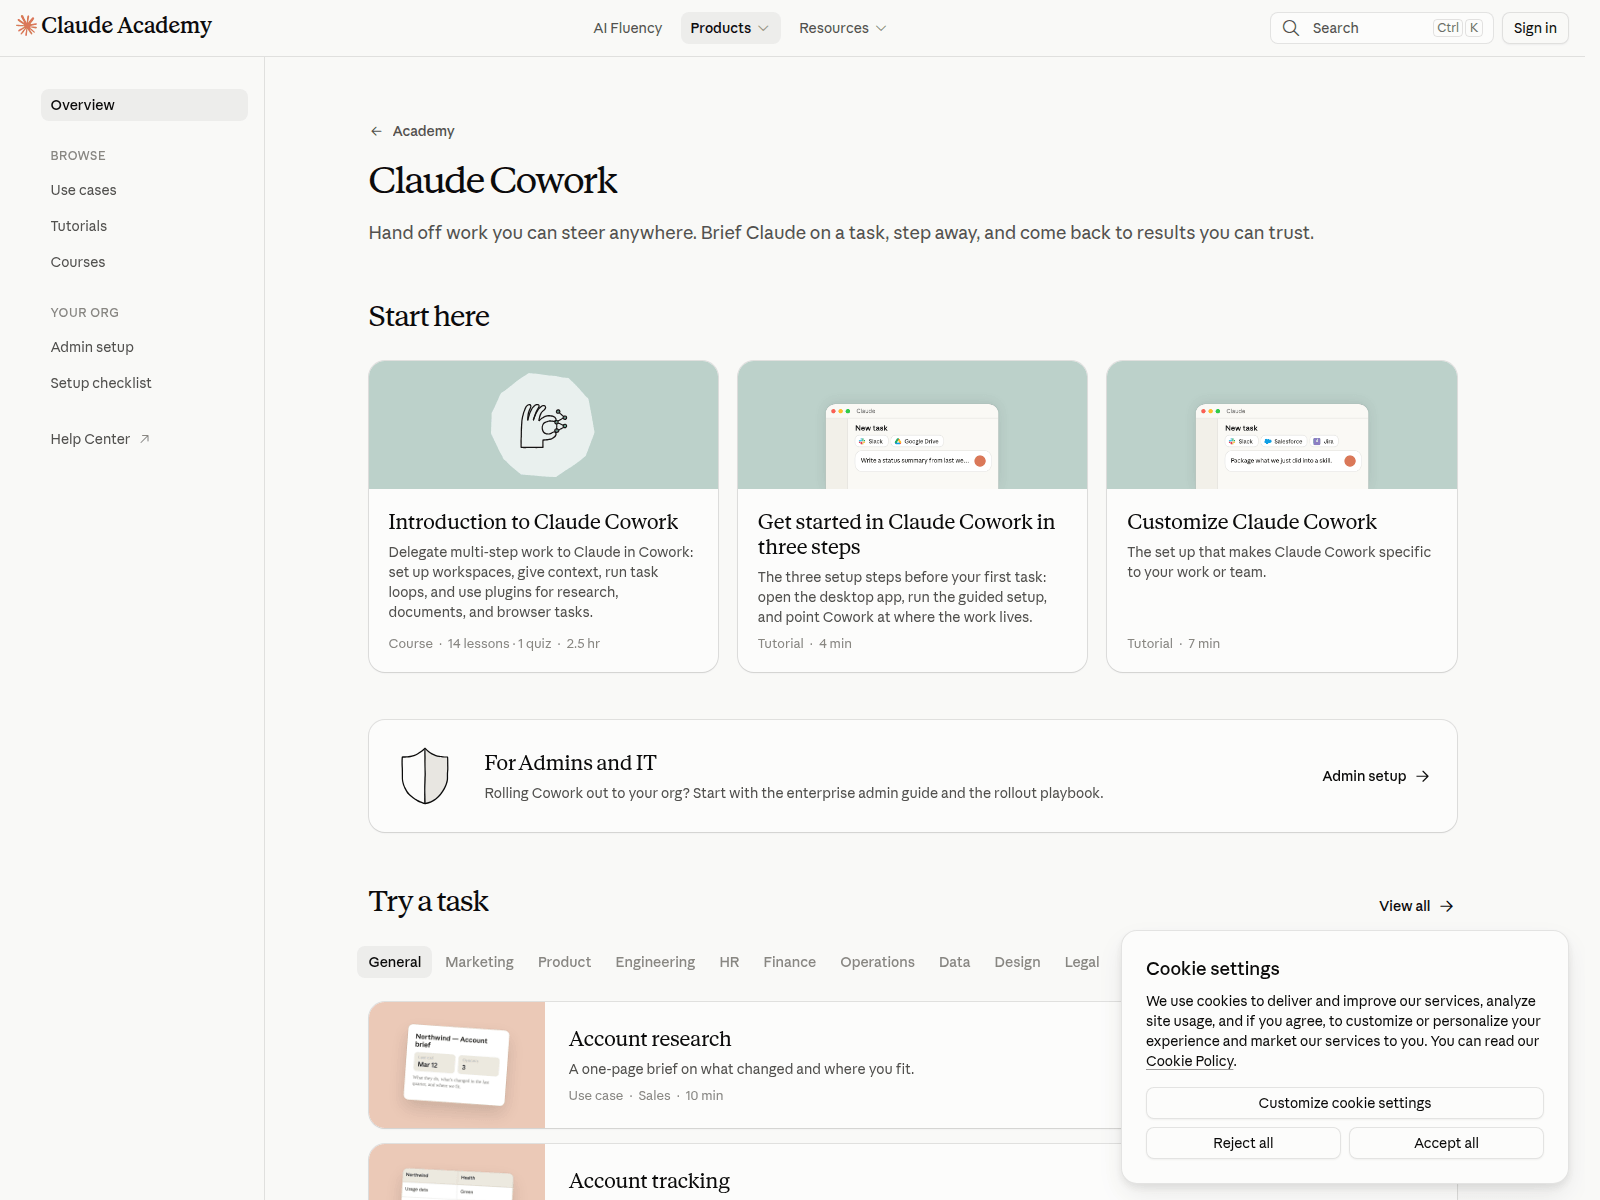1600x1200 pixels.
Task: Click the arrow icon next to Admin setup
Action: (1423, 776)
